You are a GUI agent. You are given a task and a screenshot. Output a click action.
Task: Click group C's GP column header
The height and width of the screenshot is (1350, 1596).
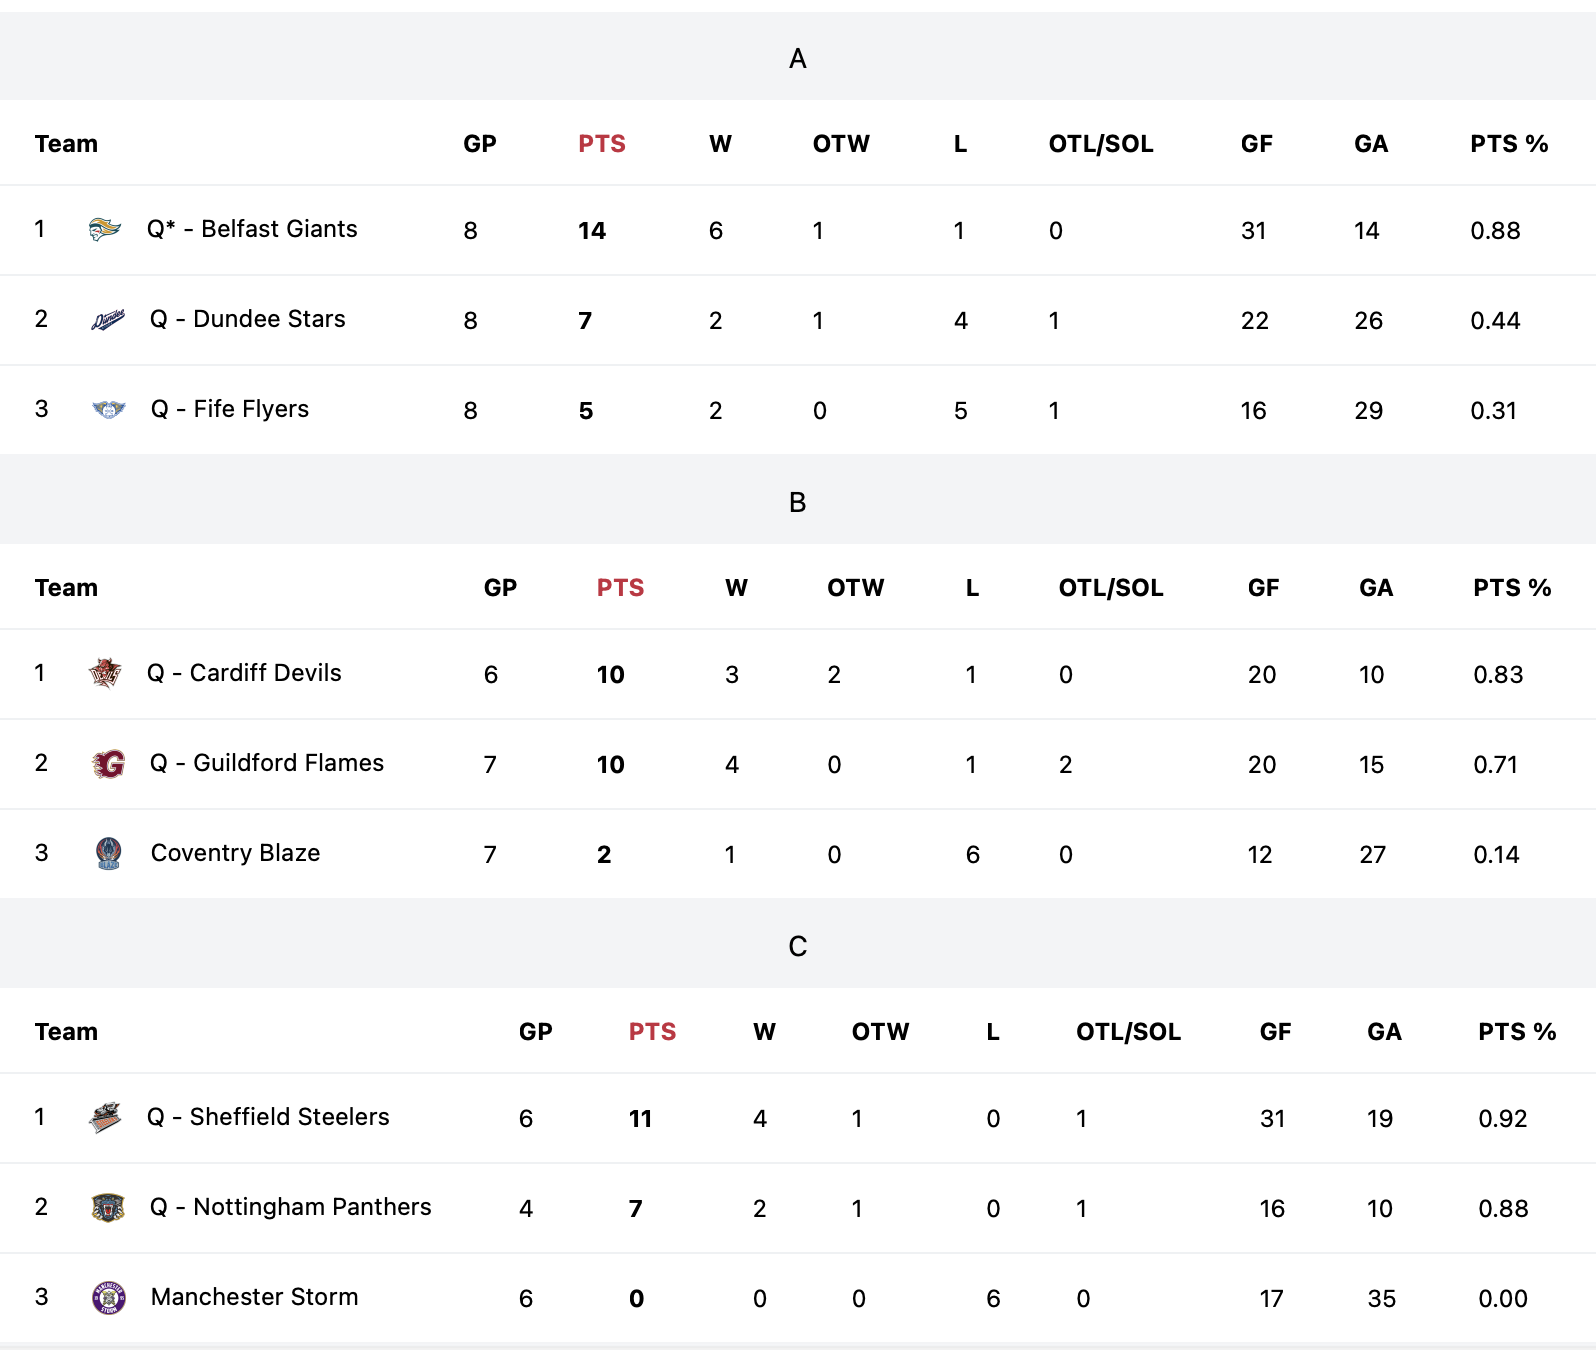coord(536,1032)
